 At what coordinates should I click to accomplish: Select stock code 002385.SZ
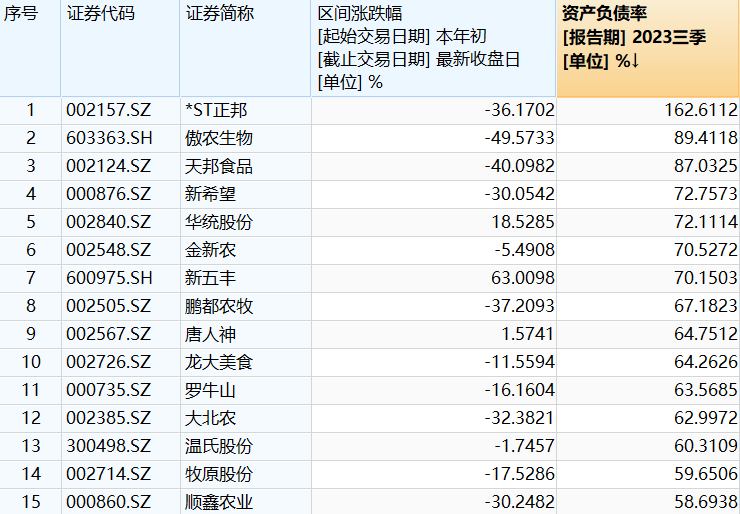tap(109, 418)
